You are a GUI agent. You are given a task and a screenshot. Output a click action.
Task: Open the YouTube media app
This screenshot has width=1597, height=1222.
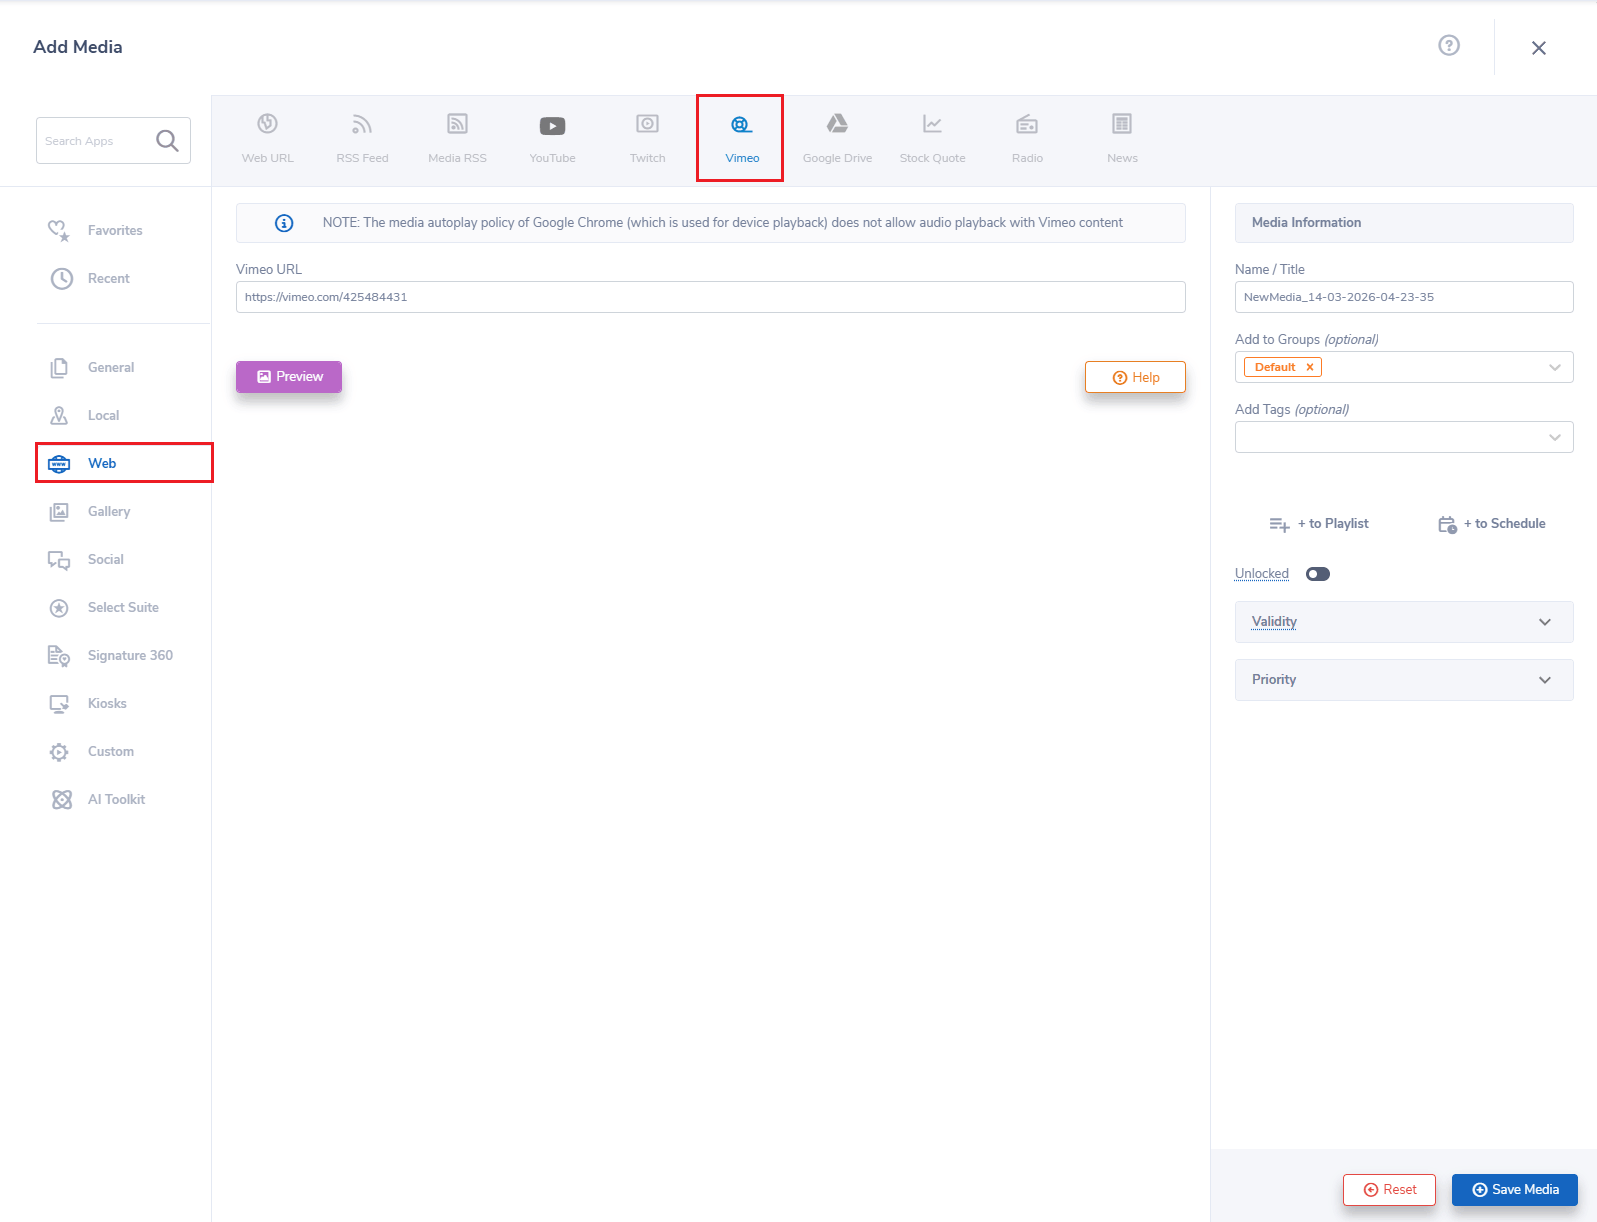coord(552,137)
